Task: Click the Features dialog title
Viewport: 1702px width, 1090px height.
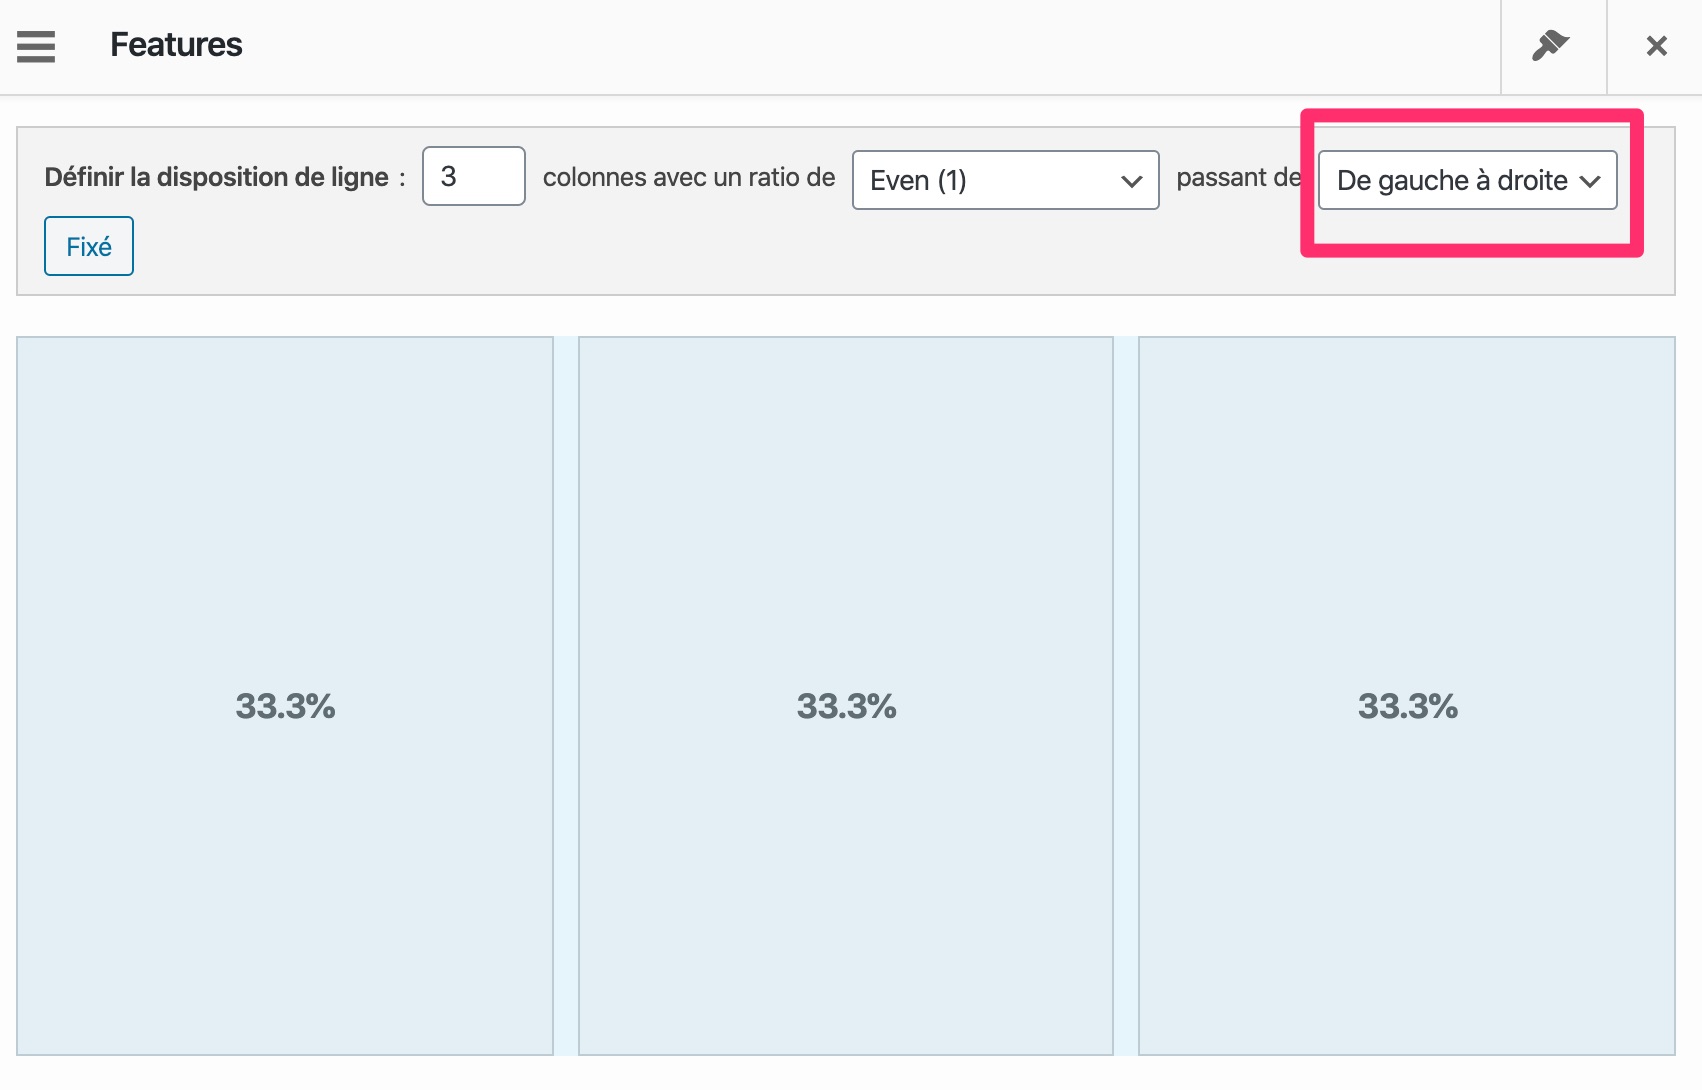Action: coord(176,45)
